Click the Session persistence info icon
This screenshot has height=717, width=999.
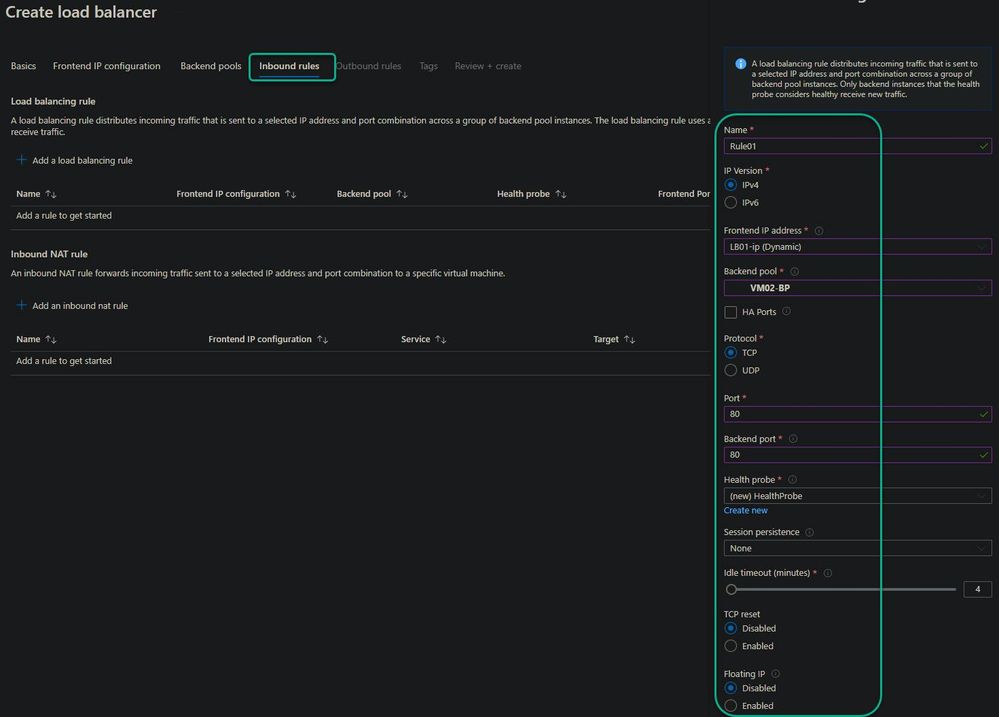[809, 533]
